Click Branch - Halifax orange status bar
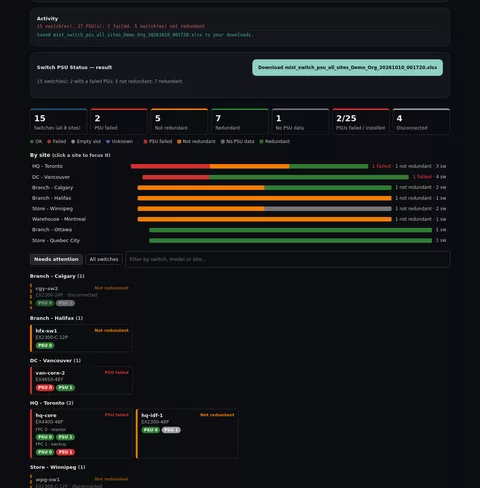This screenshot has height=488, width=480. click(x=265, y=198)
